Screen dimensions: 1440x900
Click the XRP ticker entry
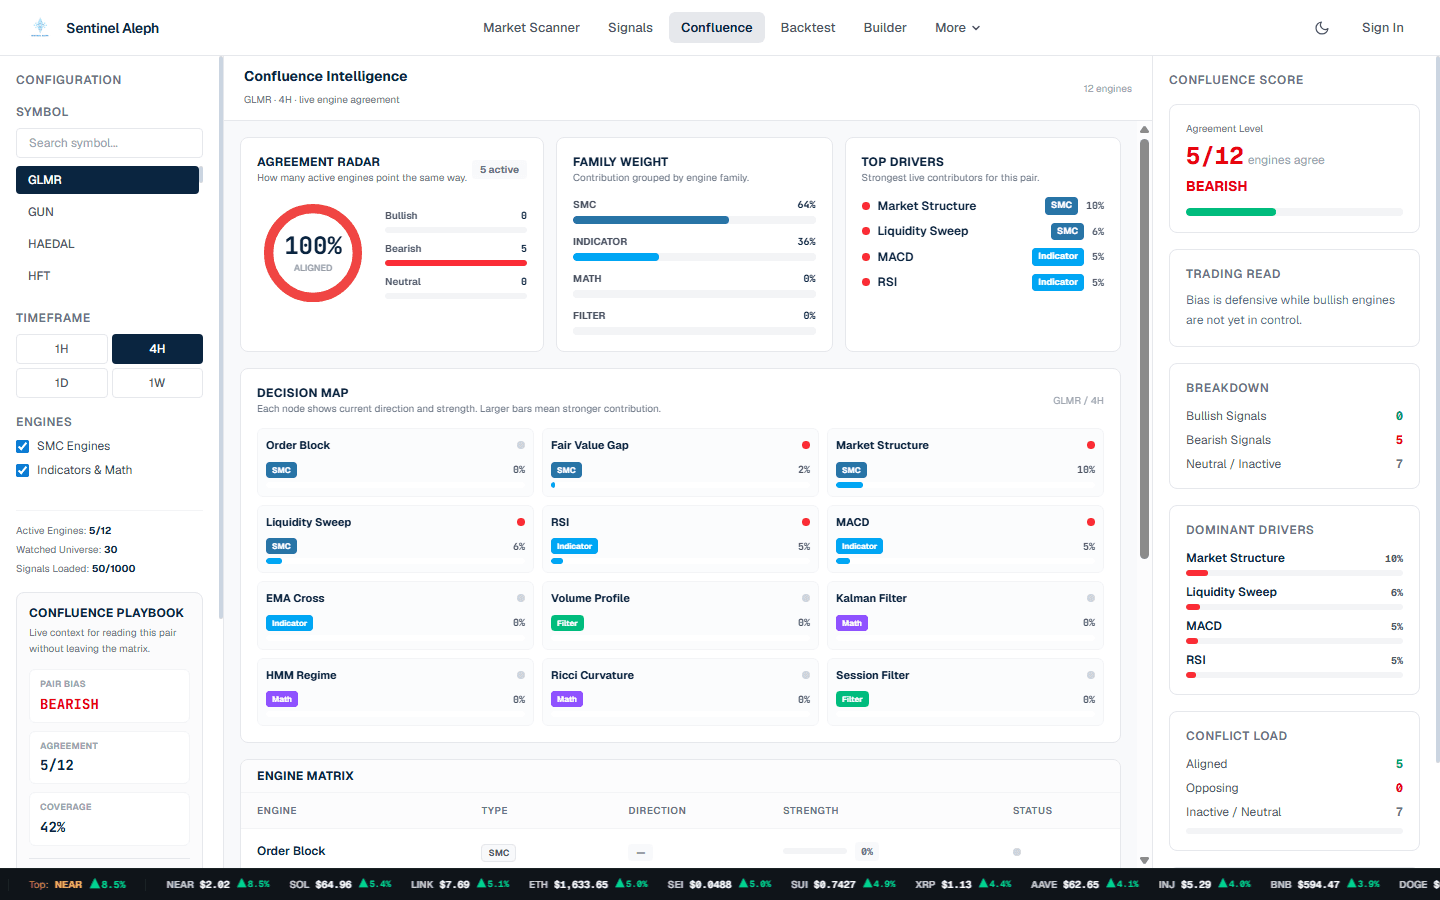tap(963, 884)
